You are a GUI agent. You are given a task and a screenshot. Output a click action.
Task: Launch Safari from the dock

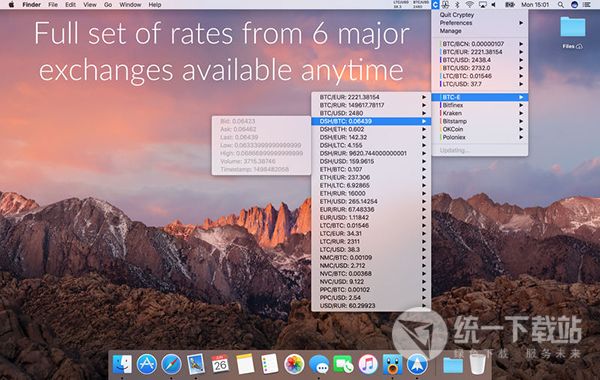(171, 364)
